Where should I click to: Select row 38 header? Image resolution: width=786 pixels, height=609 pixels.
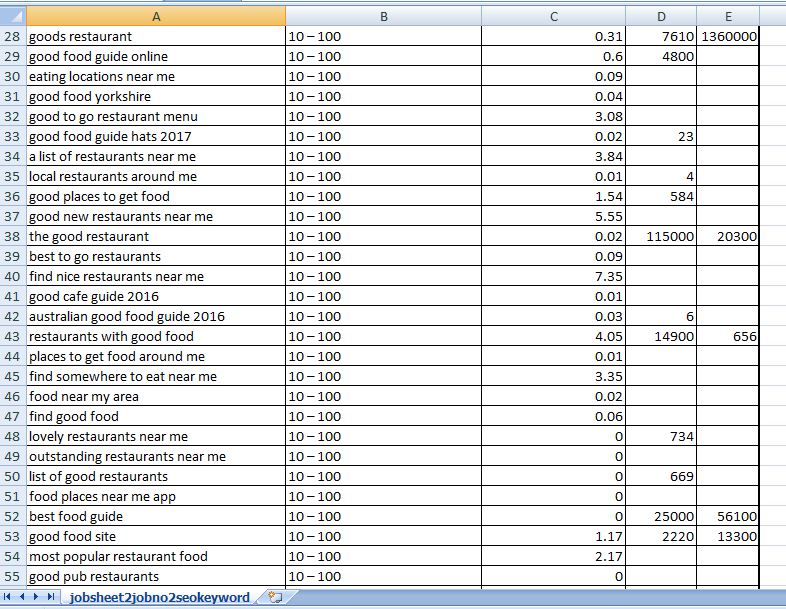click(x=13, y=237)
